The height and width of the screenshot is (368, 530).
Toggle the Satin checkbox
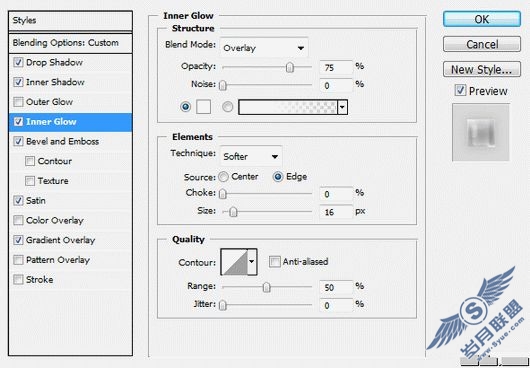[18, 201]
